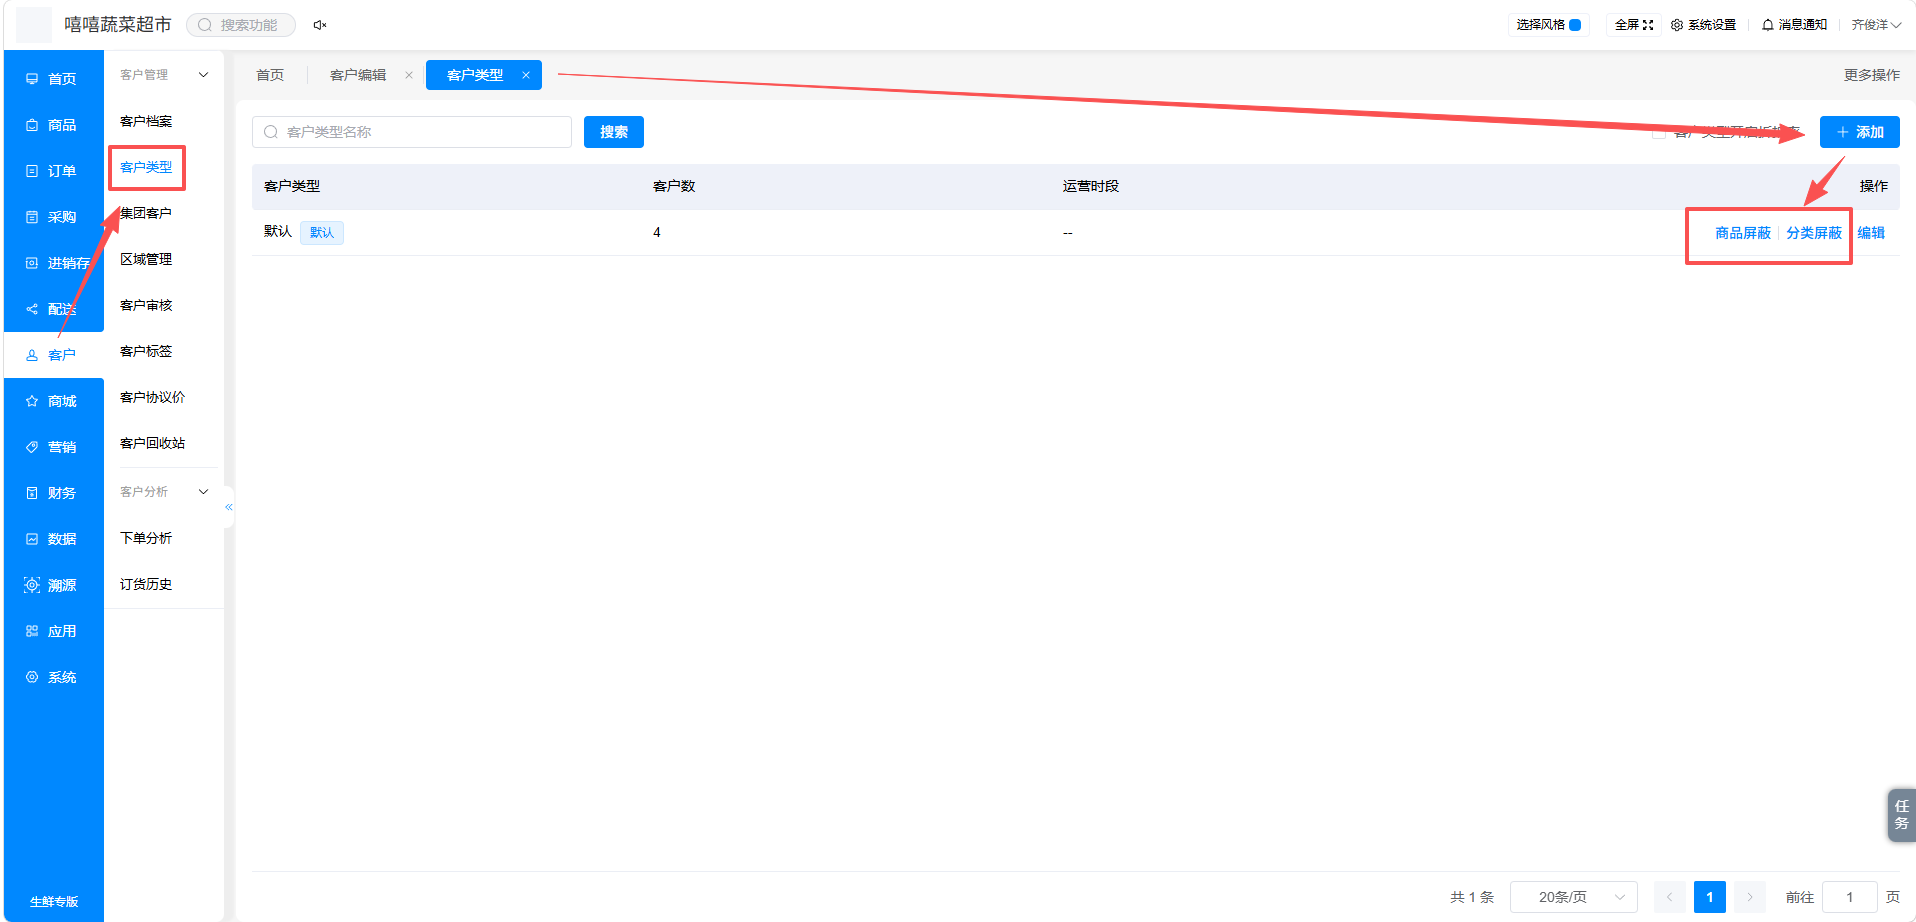Switch to the 客户编辑 tab

pos(358,75)
